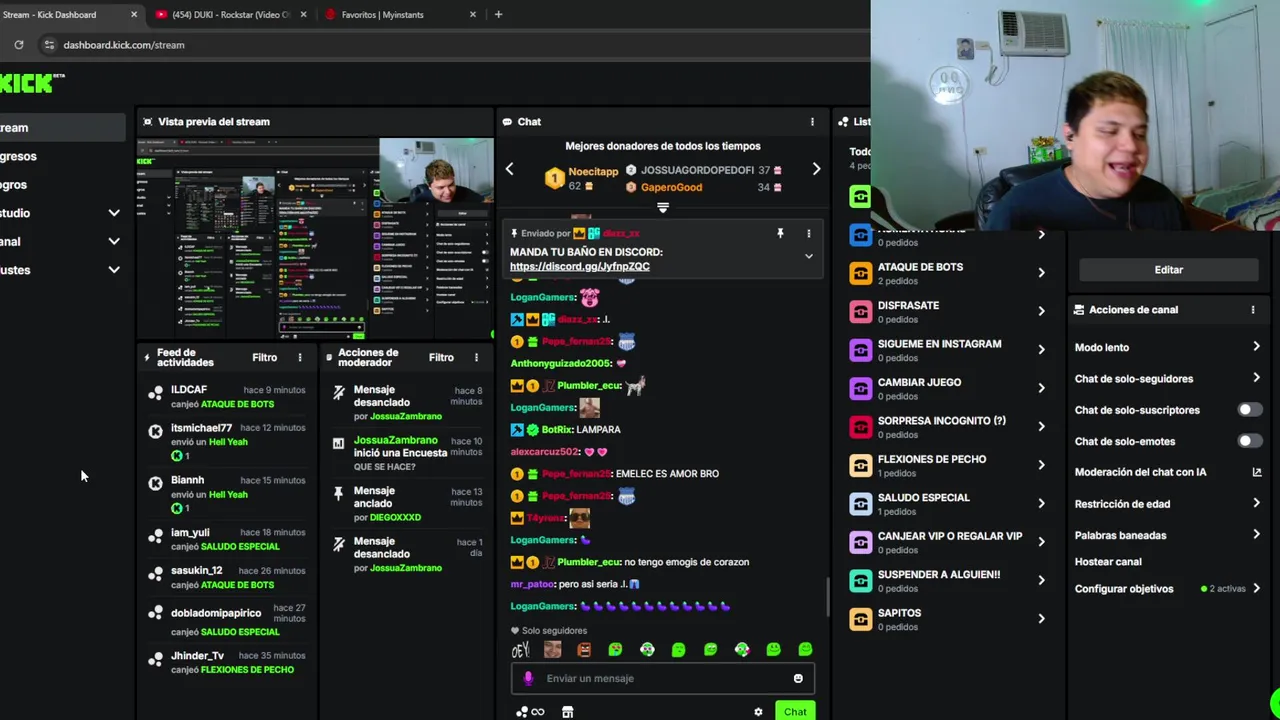Click Hostear canal
The height and width of the screenshot is (720, 1280).
(1108, 562)
